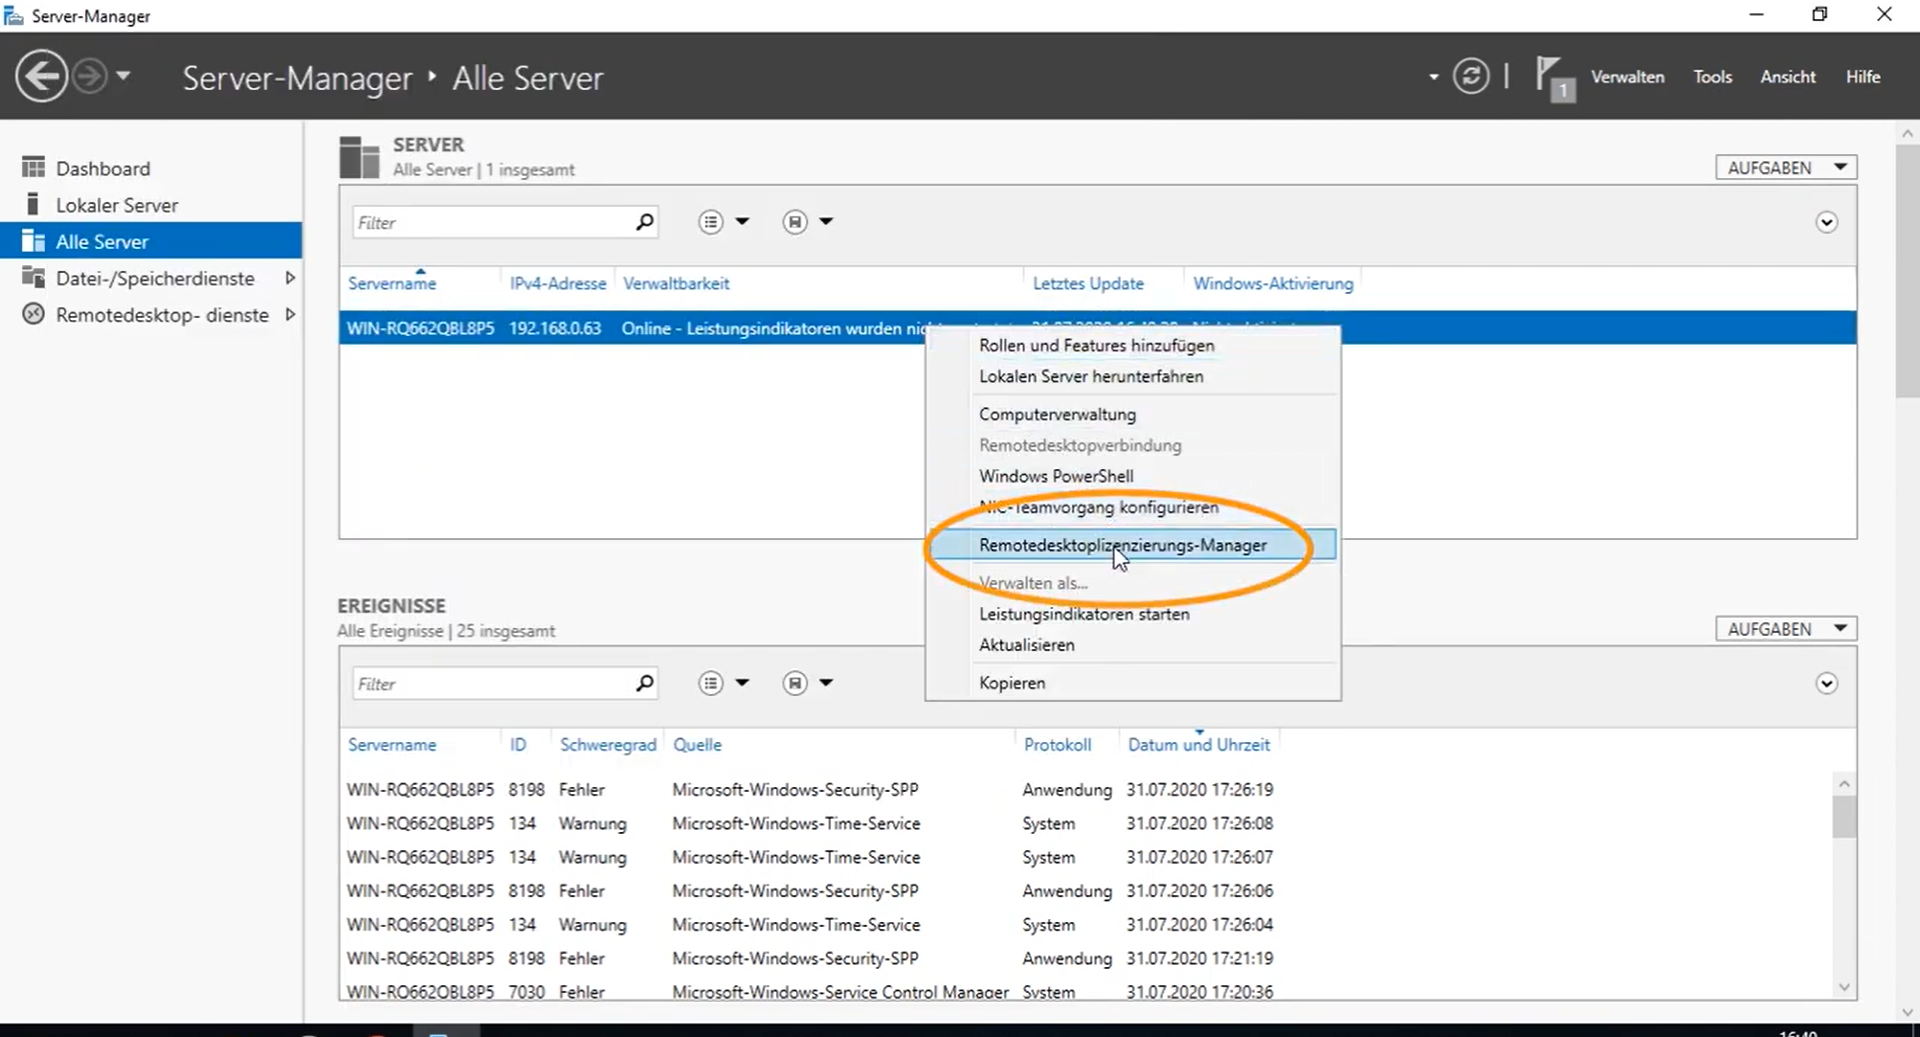1920x1037 pixels.
Task: Open the Verwalten menu
Action: tap(1627, 77)
